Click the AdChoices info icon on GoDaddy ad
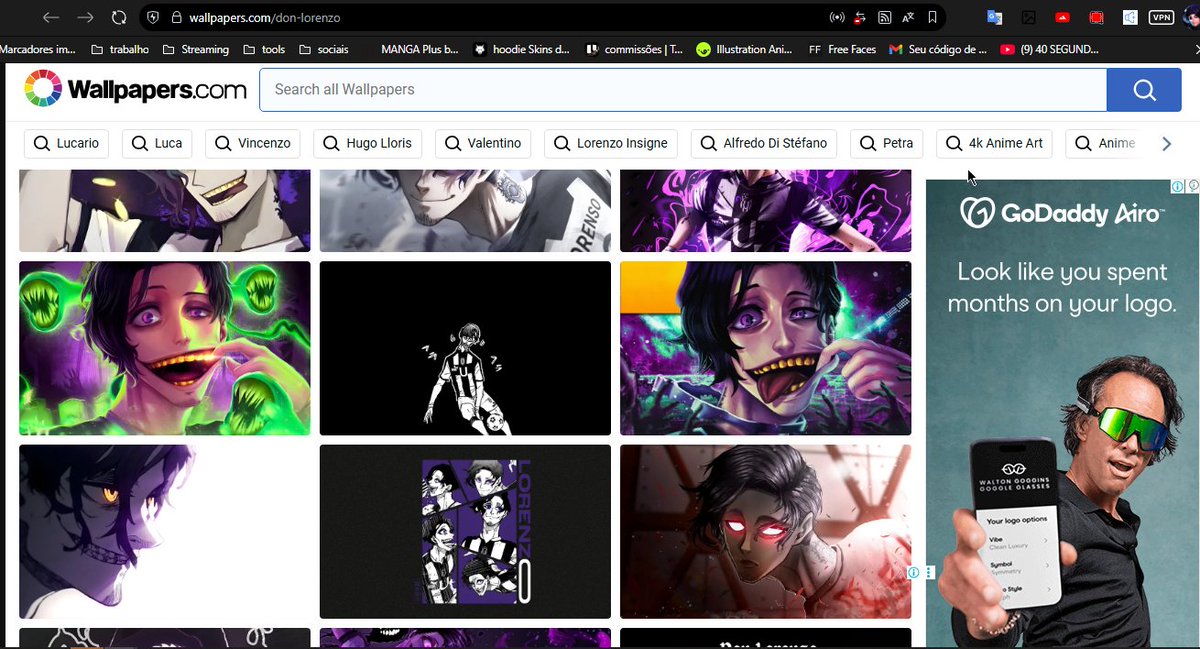The width and height of the screenshot is (1200, 649). (x=1178, y=186)
